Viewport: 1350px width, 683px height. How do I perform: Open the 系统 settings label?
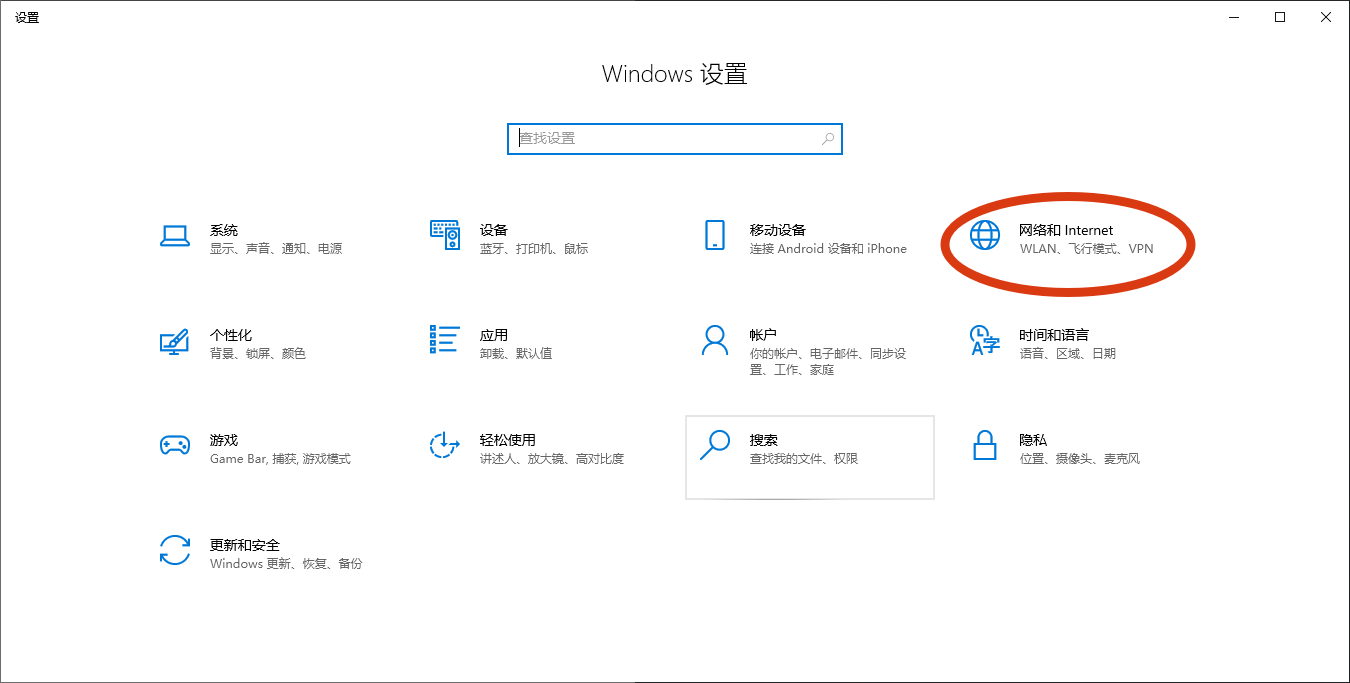(x=224, y=230)
